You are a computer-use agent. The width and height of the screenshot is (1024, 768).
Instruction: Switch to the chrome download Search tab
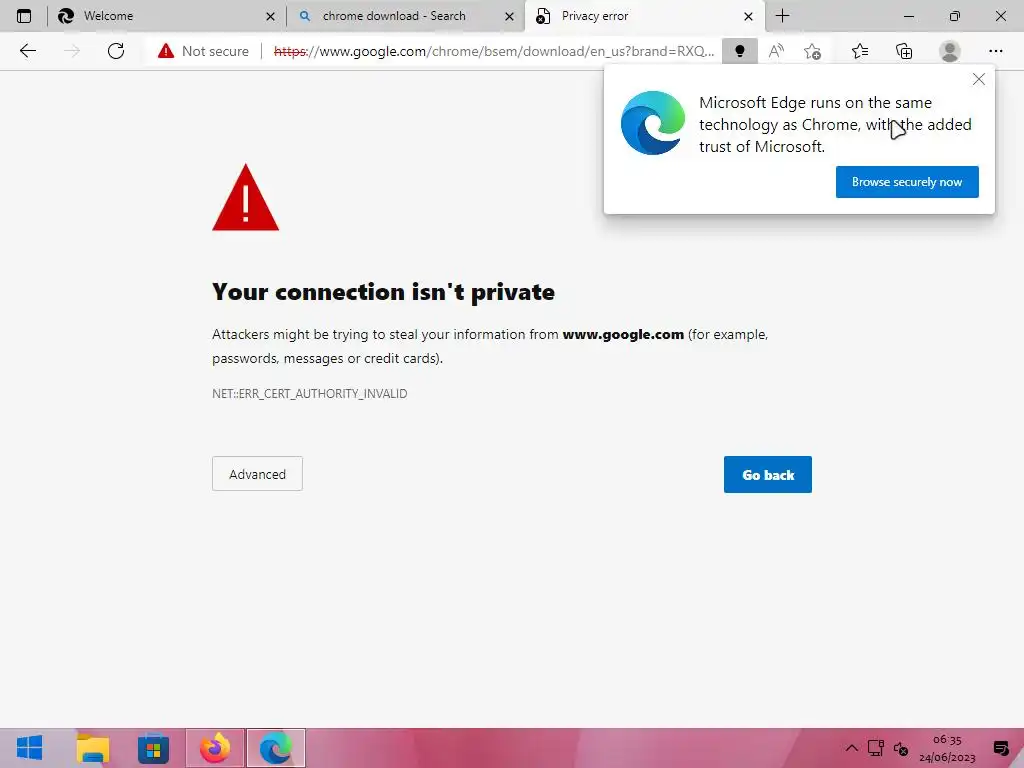click(x=404, y=16)
